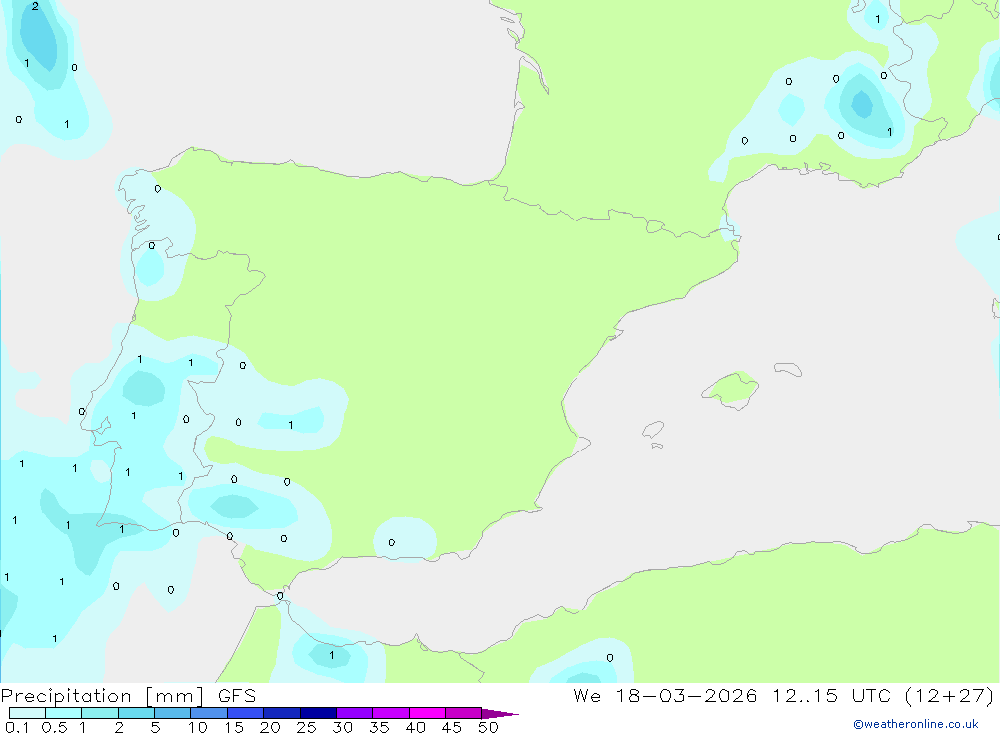Click the 45–50 mm legend color swatch
This screenshot has width=1000, height=733.
click(x=464, y=713)
